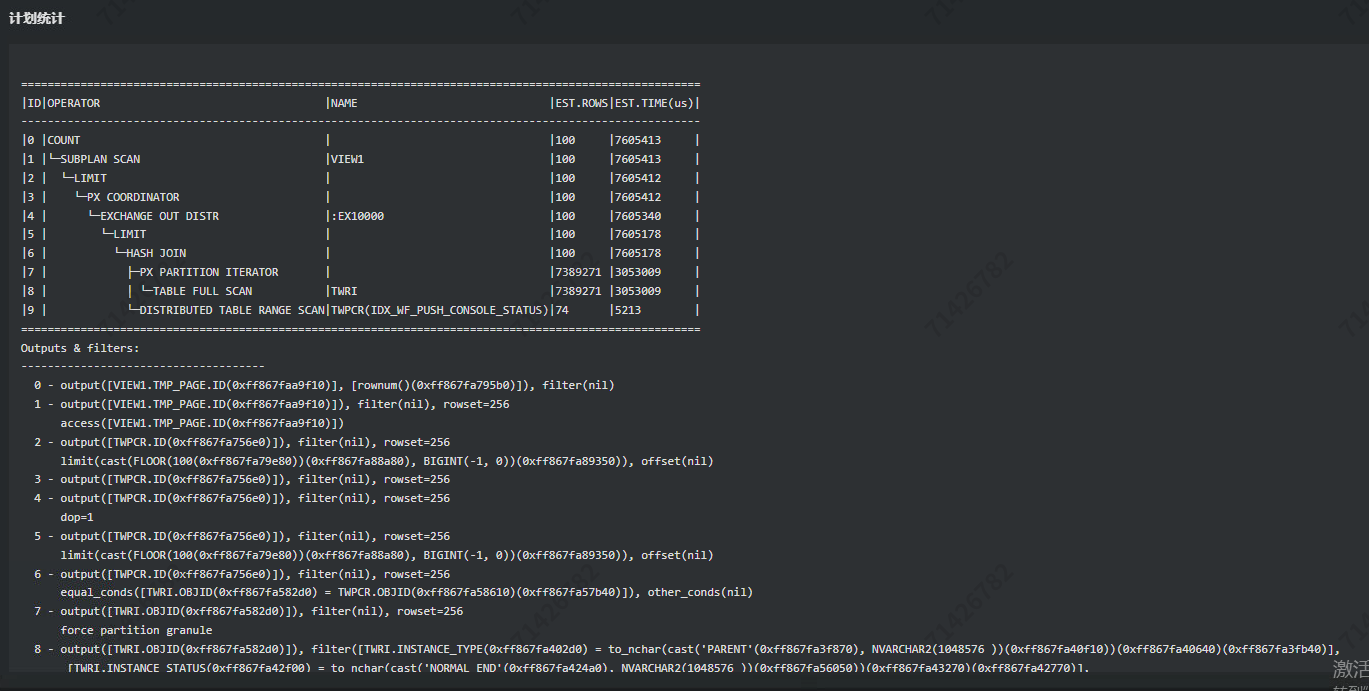Click the TWPCR(IDX_WF_PUSH_CONSOLE_STATUS) index name
The width and height of the screenshot is (1369, 691).
(439, 310)
